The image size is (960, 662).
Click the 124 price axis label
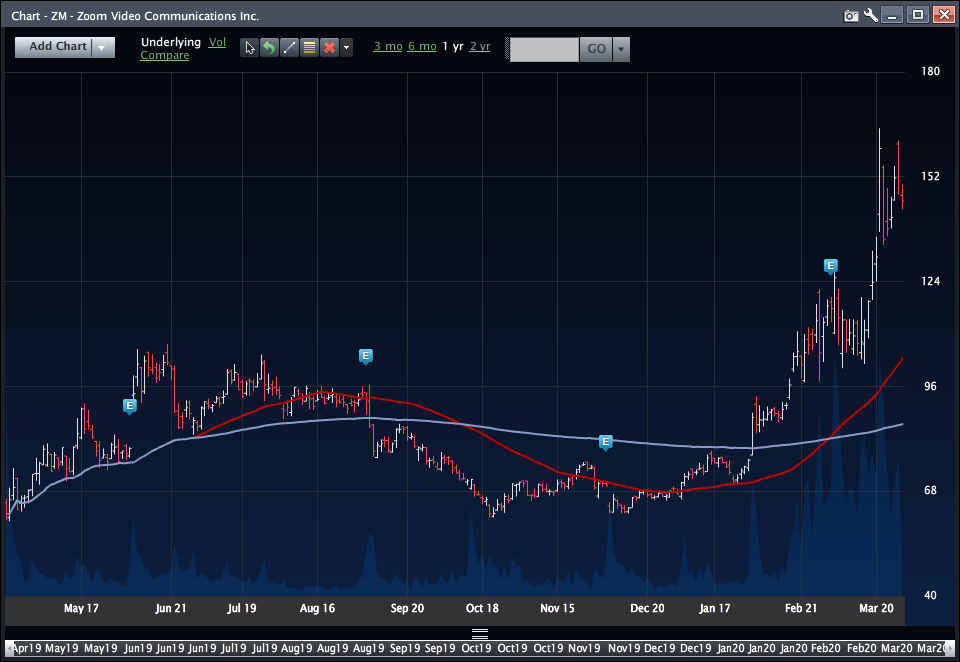[930, 281]
